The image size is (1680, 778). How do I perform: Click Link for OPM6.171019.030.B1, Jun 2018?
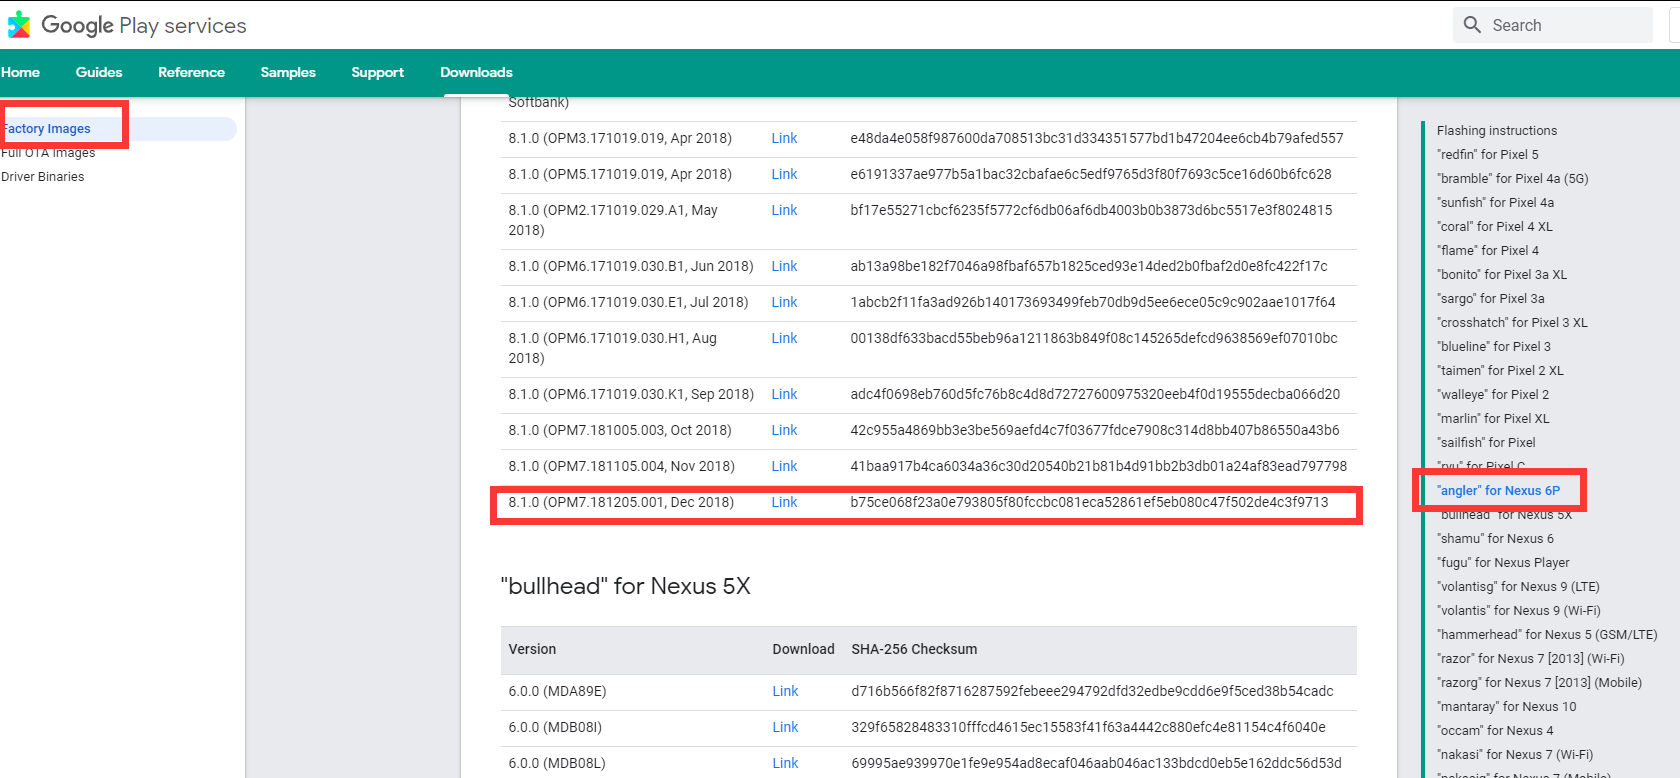[x=784, y=266]
